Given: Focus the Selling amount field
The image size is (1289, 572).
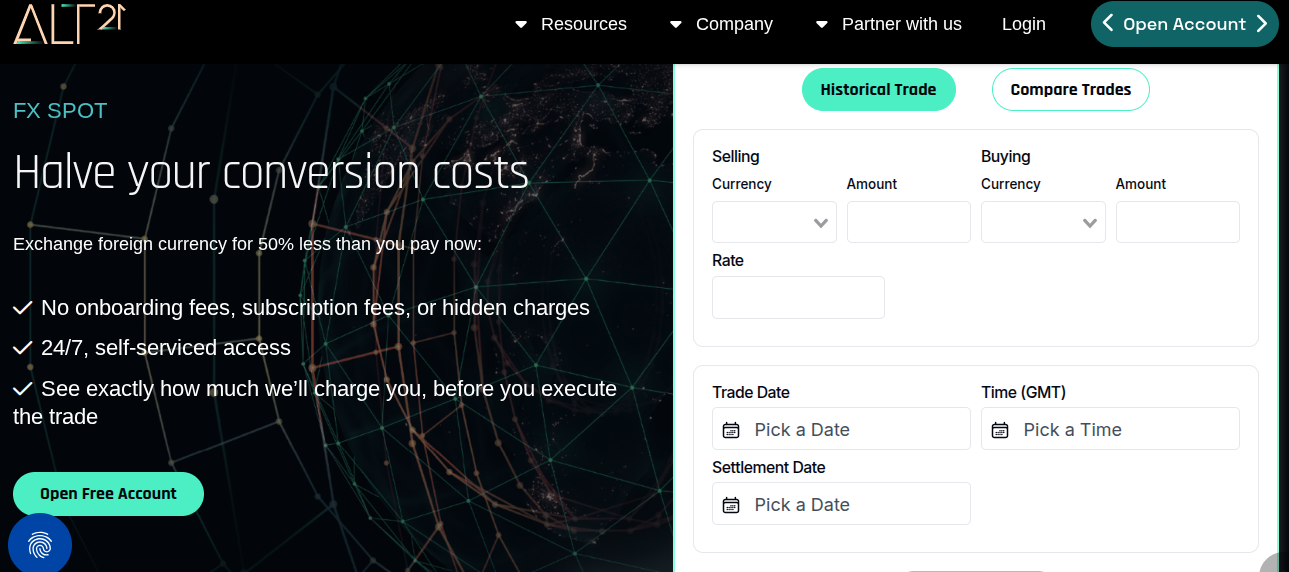Looking at the screenshot, I should click(908, 222).
